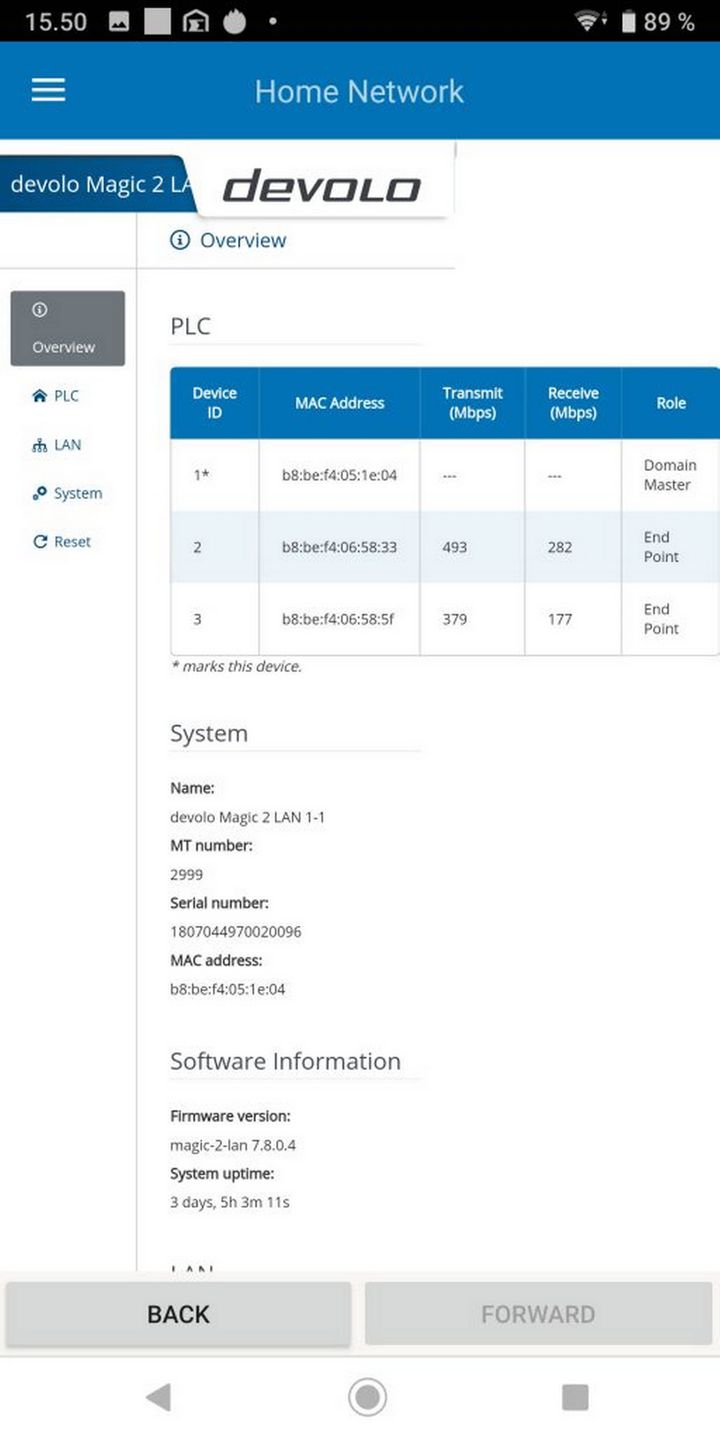Viewport: 720px width, 1440px height.
Task: Select the Overview sidebar item
Action: click(67, 328)
